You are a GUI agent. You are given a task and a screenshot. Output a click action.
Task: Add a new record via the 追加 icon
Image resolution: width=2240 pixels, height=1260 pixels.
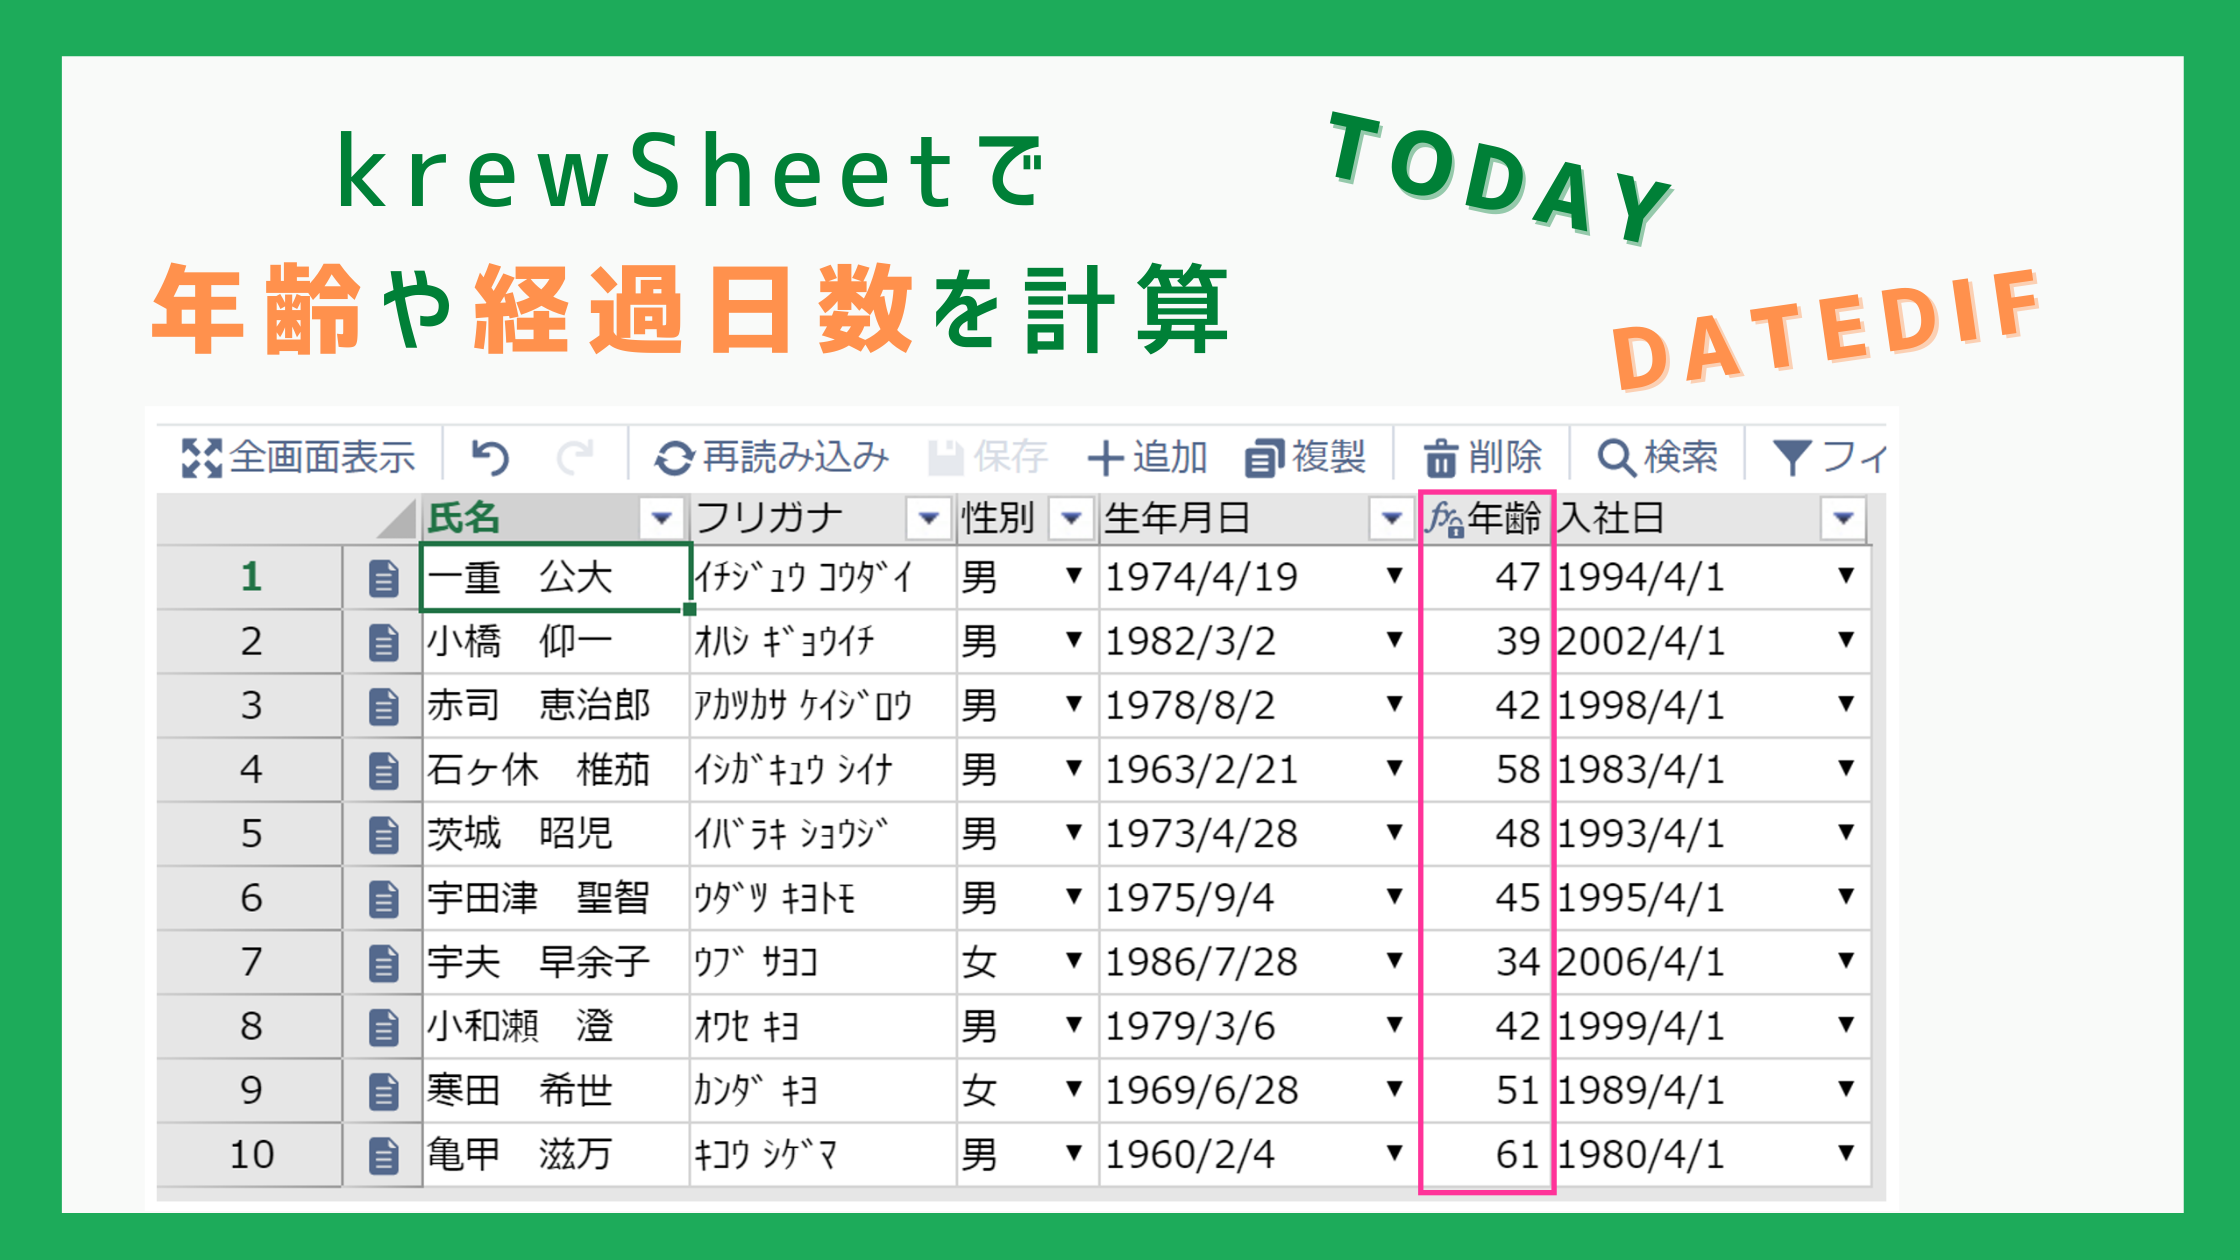point(1105,457)
